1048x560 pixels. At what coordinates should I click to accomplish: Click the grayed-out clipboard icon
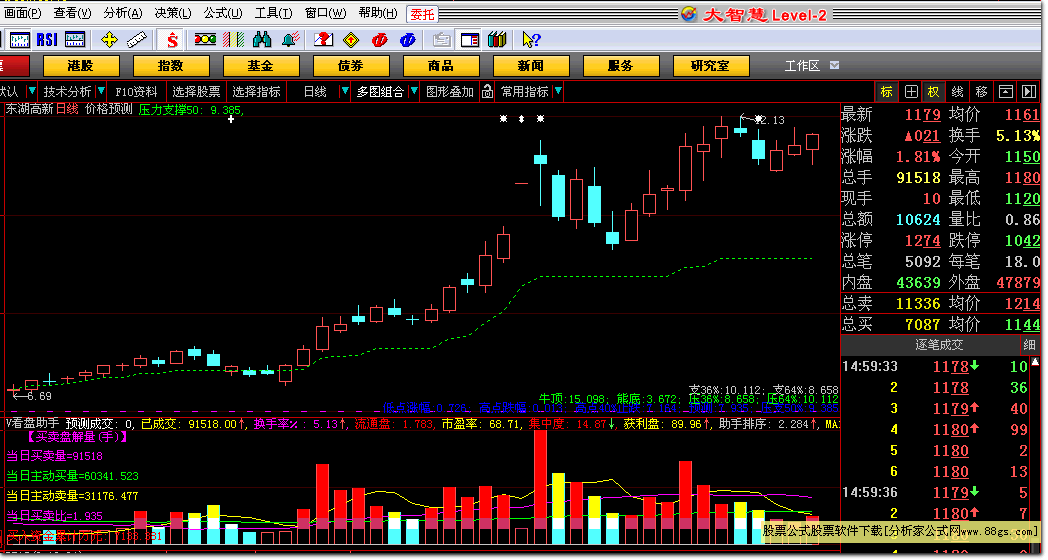click(x=441, y=40)
